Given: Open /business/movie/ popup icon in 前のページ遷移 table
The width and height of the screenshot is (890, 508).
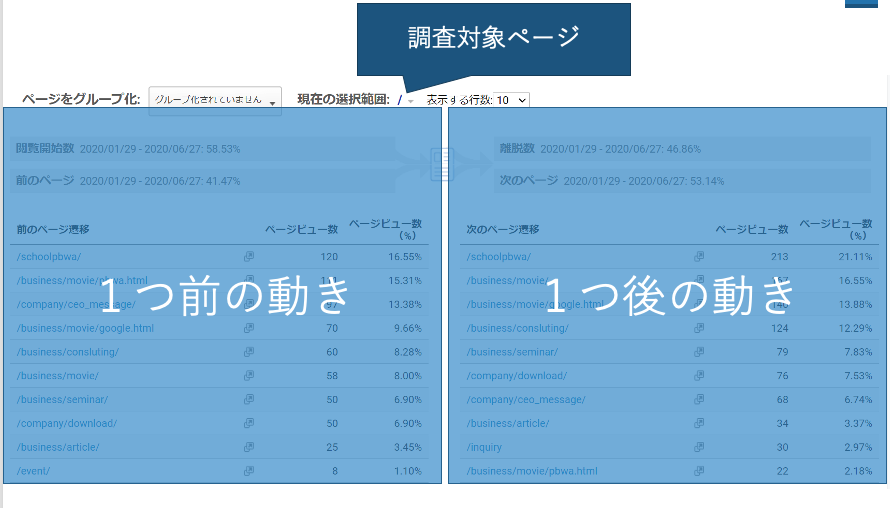Looking at the screenshot, I should tap(249, 376).
